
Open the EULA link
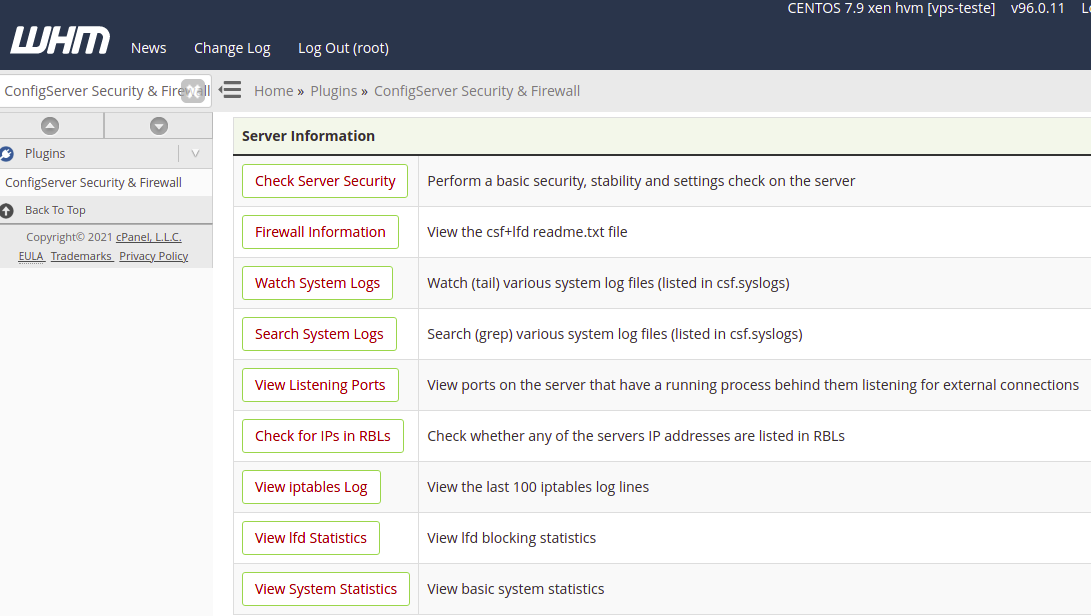coord(31,256)
